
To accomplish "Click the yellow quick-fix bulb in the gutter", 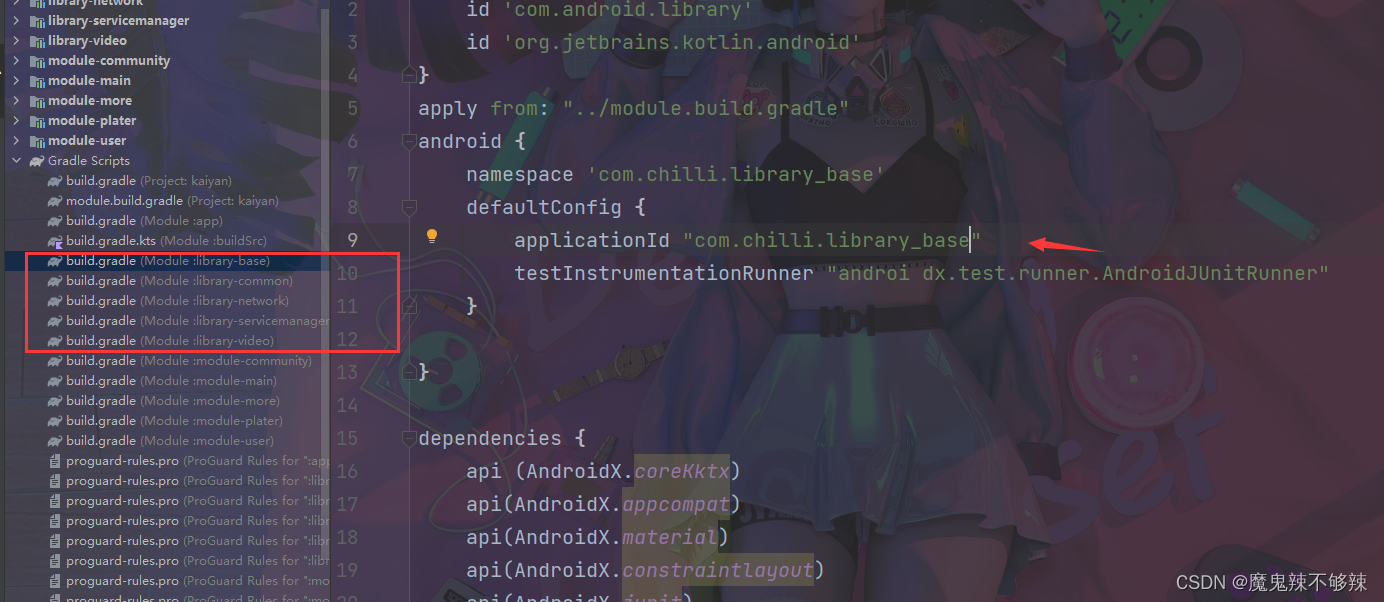I will click(x=431, y=236).
